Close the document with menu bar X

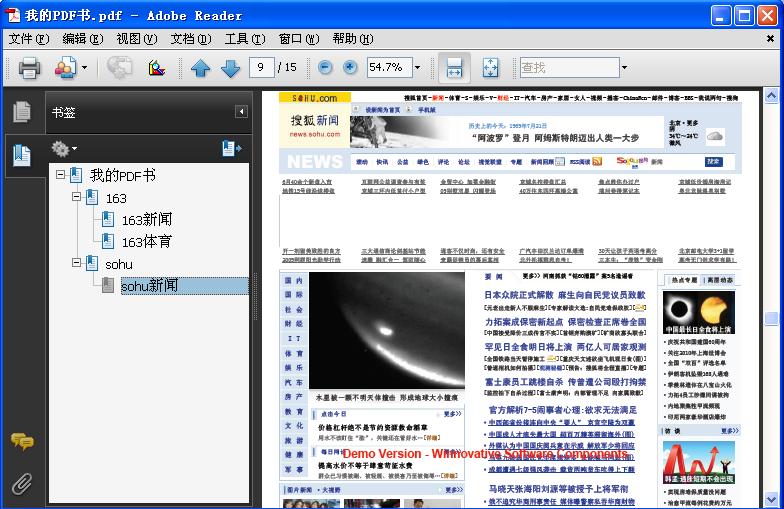[x=770, y=38]
